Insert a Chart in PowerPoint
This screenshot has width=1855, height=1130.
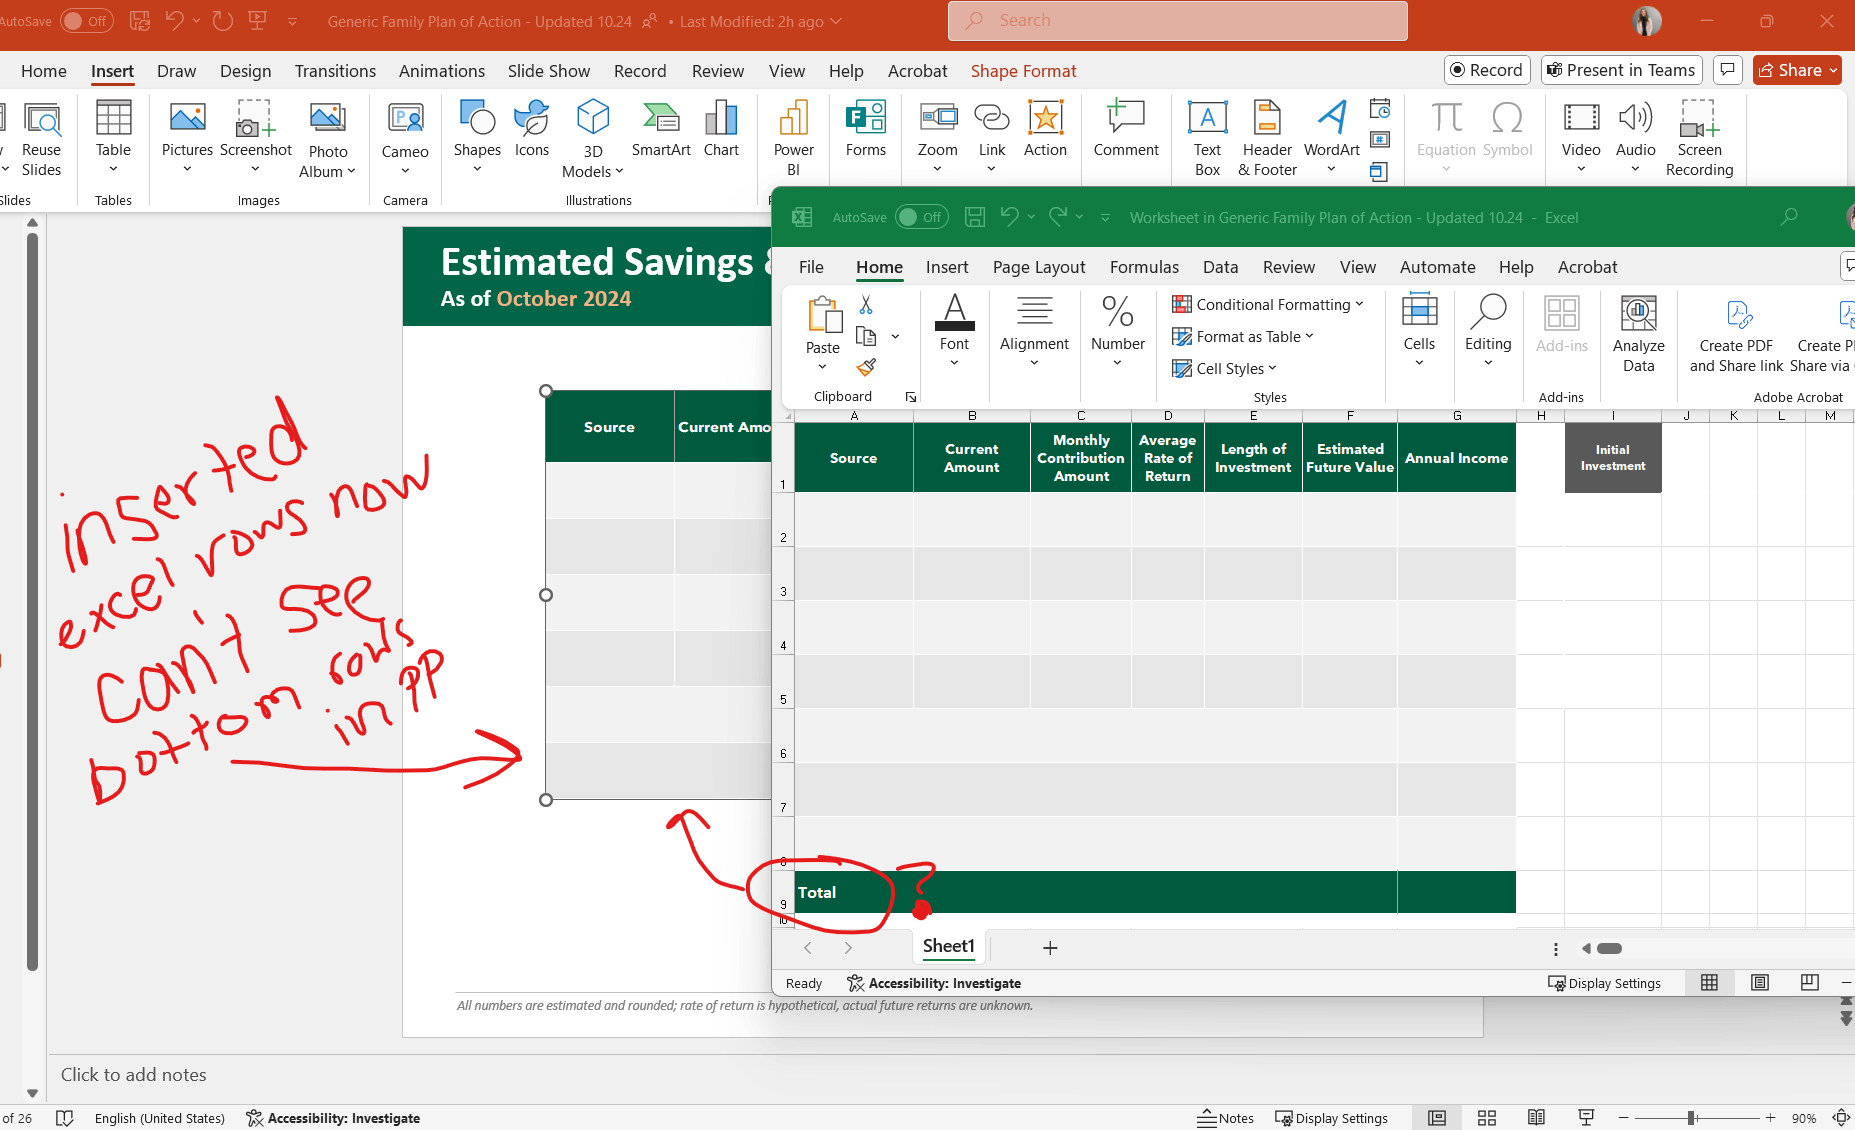721,129
